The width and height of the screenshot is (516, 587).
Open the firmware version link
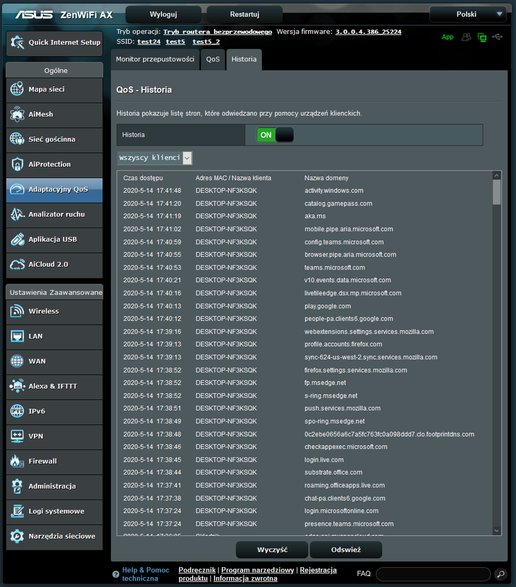click(x=368, y=32)
